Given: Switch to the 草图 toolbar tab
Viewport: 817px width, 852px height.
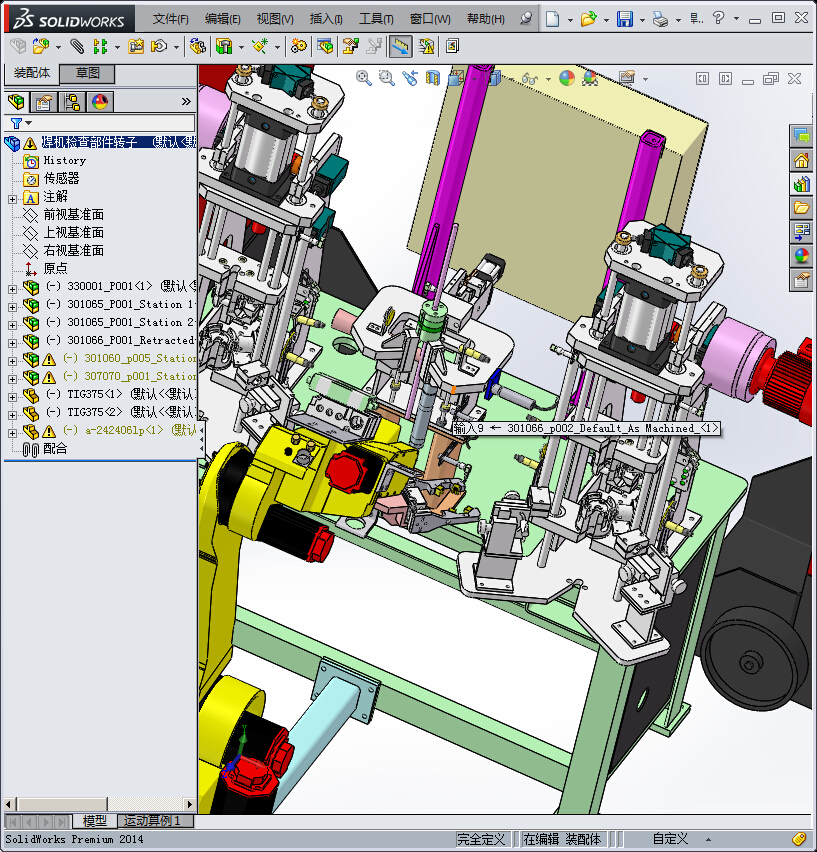Looking at the screenshot, I should tap(87, 73).
